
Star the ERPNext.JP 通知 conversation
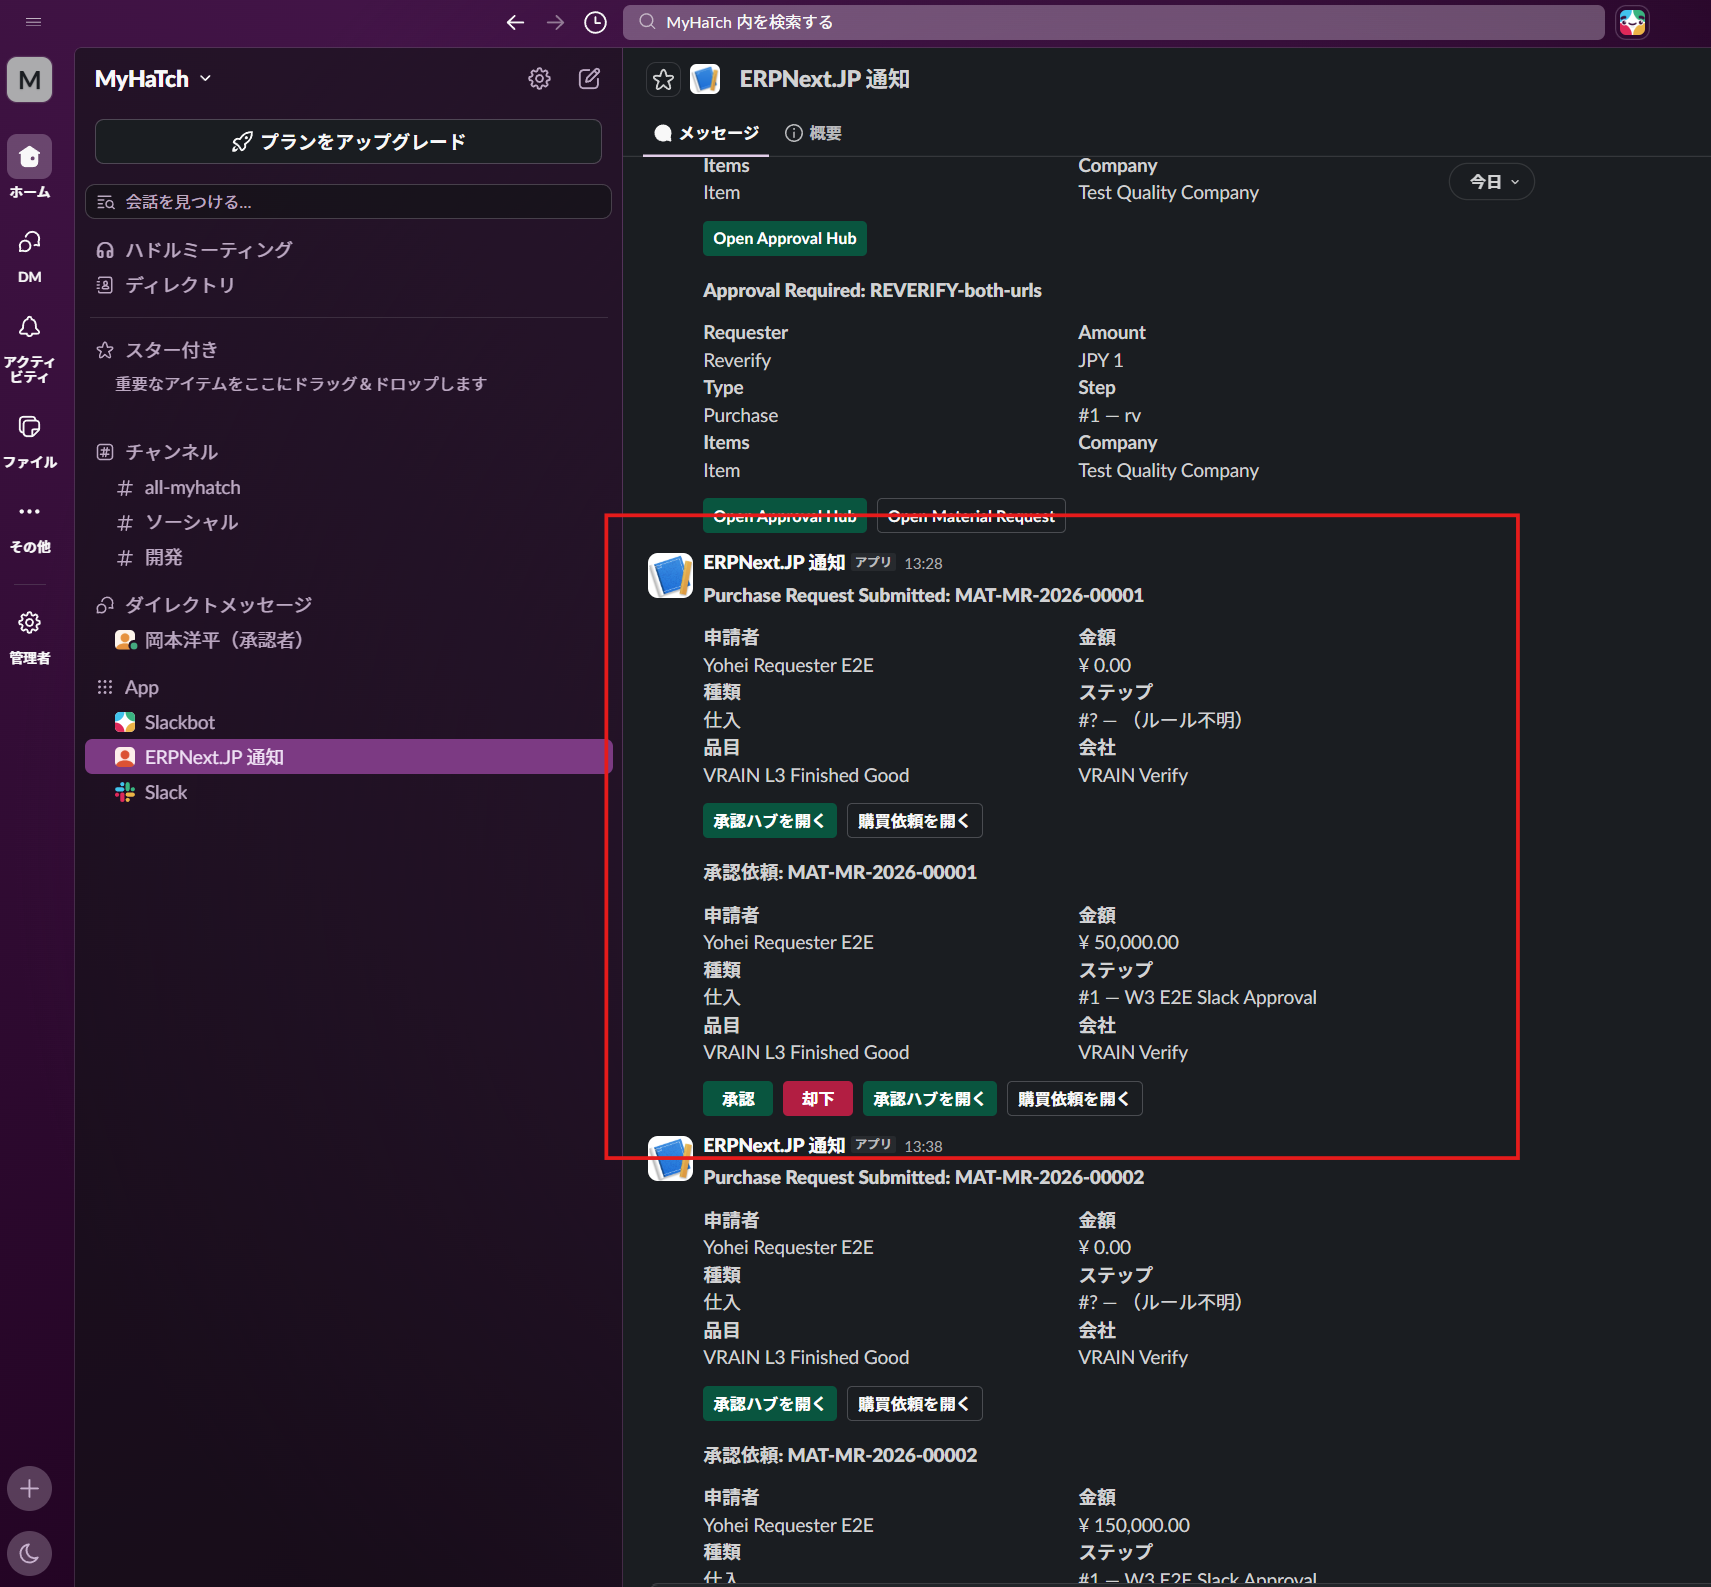click(663, 79)
